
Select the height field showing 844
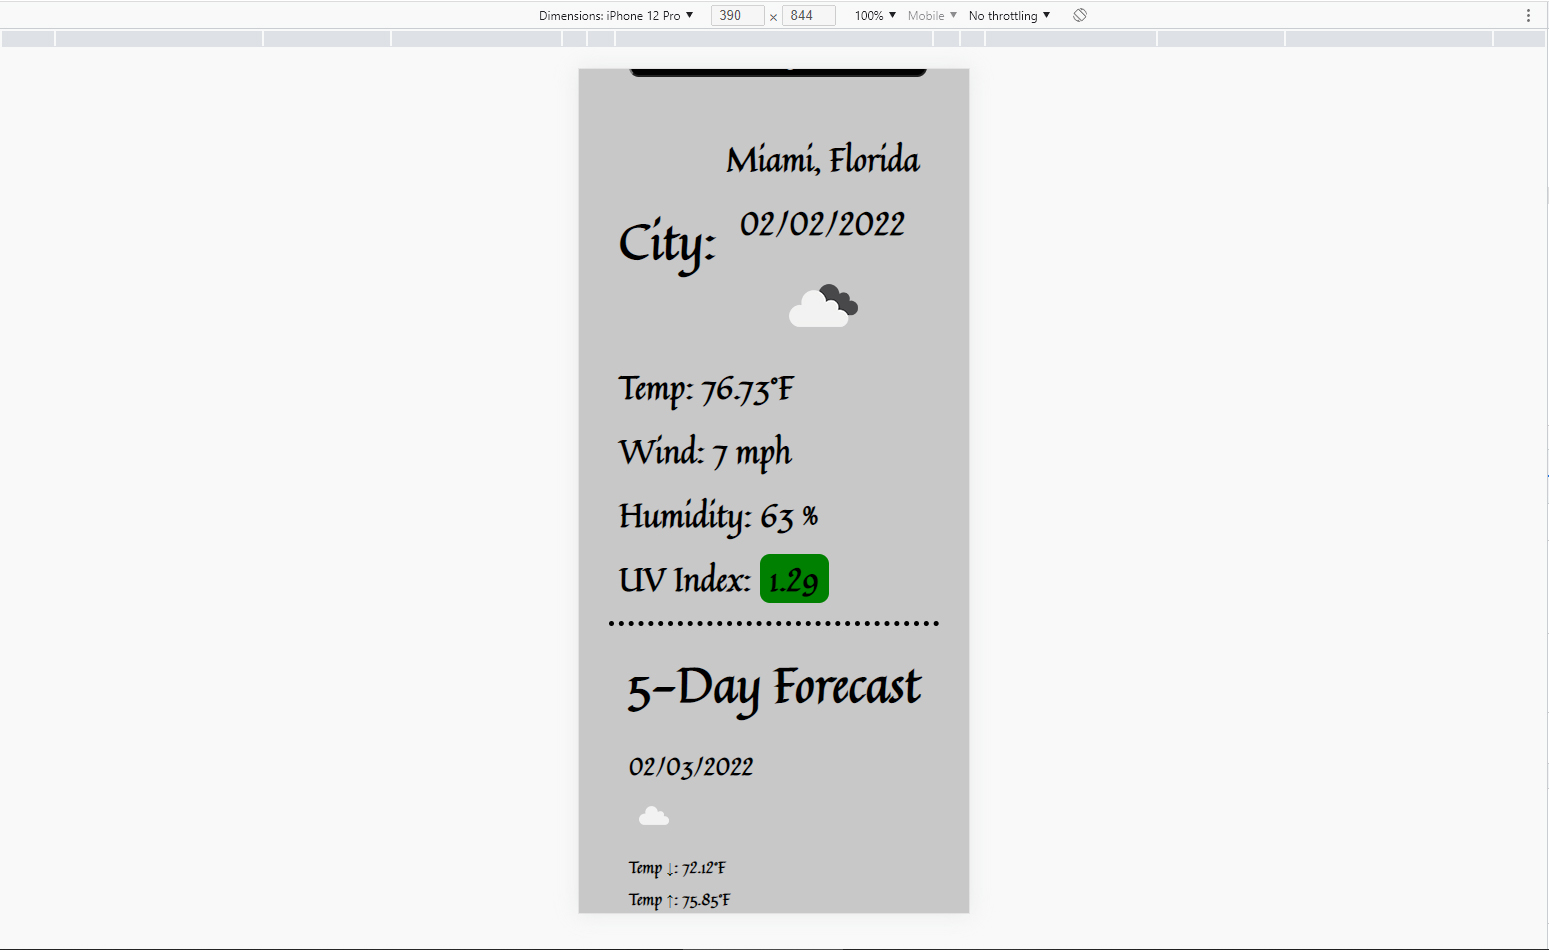tap(808, 15)
